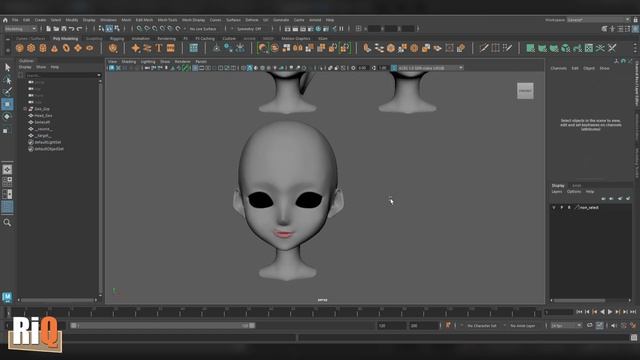This screenshot has height=360, width=640.
Task: Toggle reference R on non_select layer
Action: tap(569, 208)
